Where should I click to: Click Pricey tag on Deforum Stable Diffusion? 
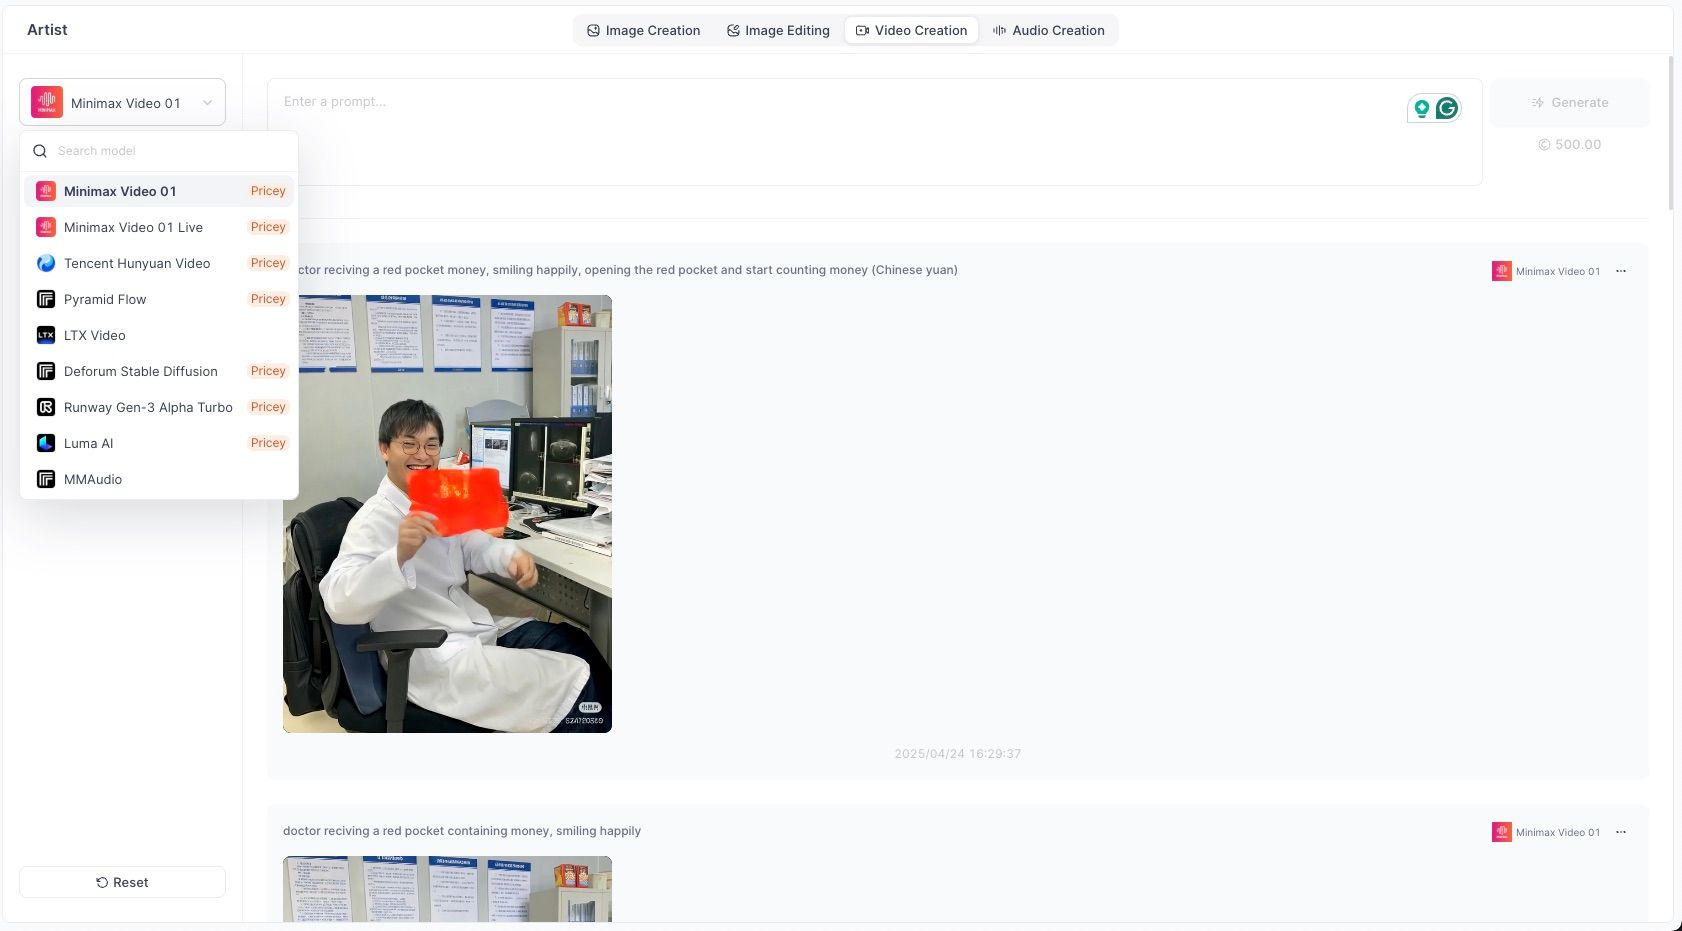[x=268, y=371]
